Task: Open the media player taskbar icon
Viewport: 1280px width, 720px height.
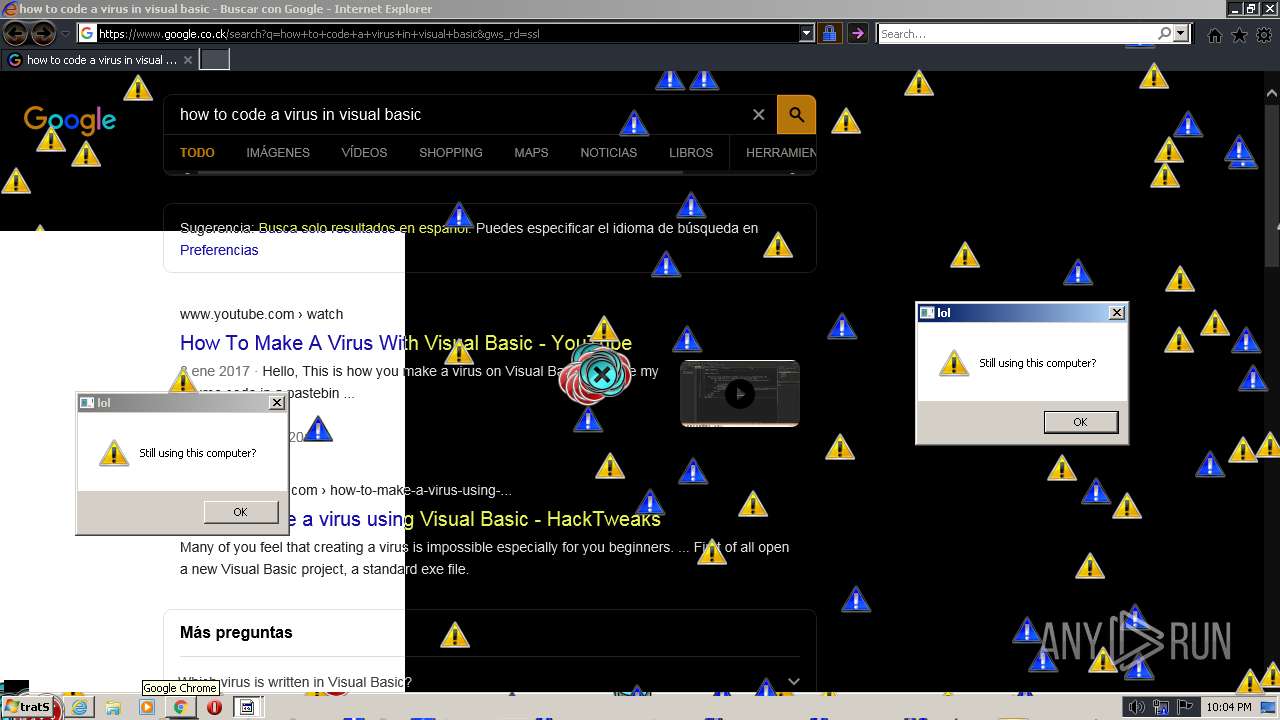Action: pyautogui.click(x=147, y=707)
